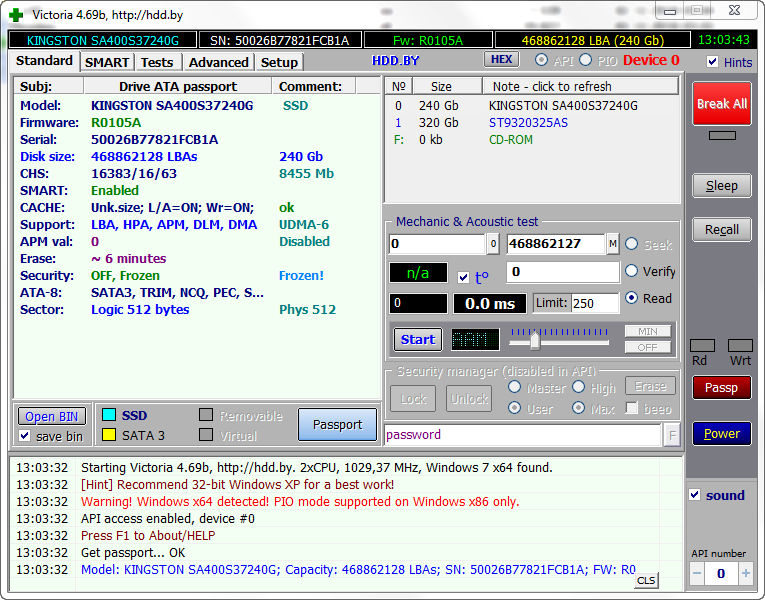Screen dimensions: 765x600
Task: Click the OFF acoustic button
Action: [647, 347]
